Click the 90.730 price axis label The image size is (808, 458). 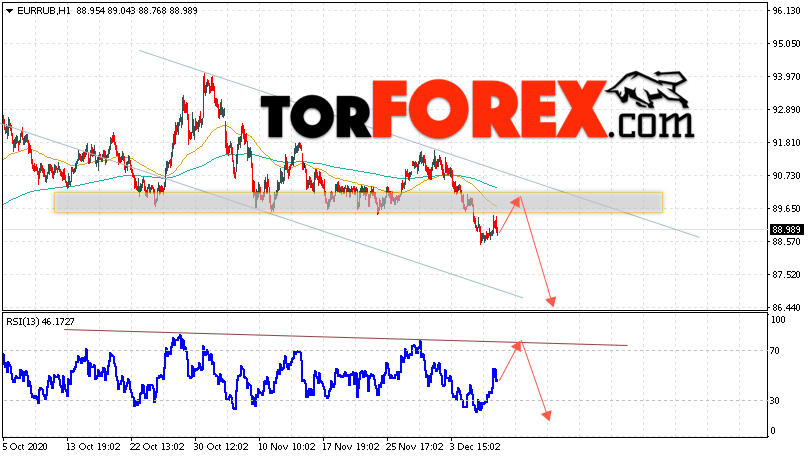786,176
